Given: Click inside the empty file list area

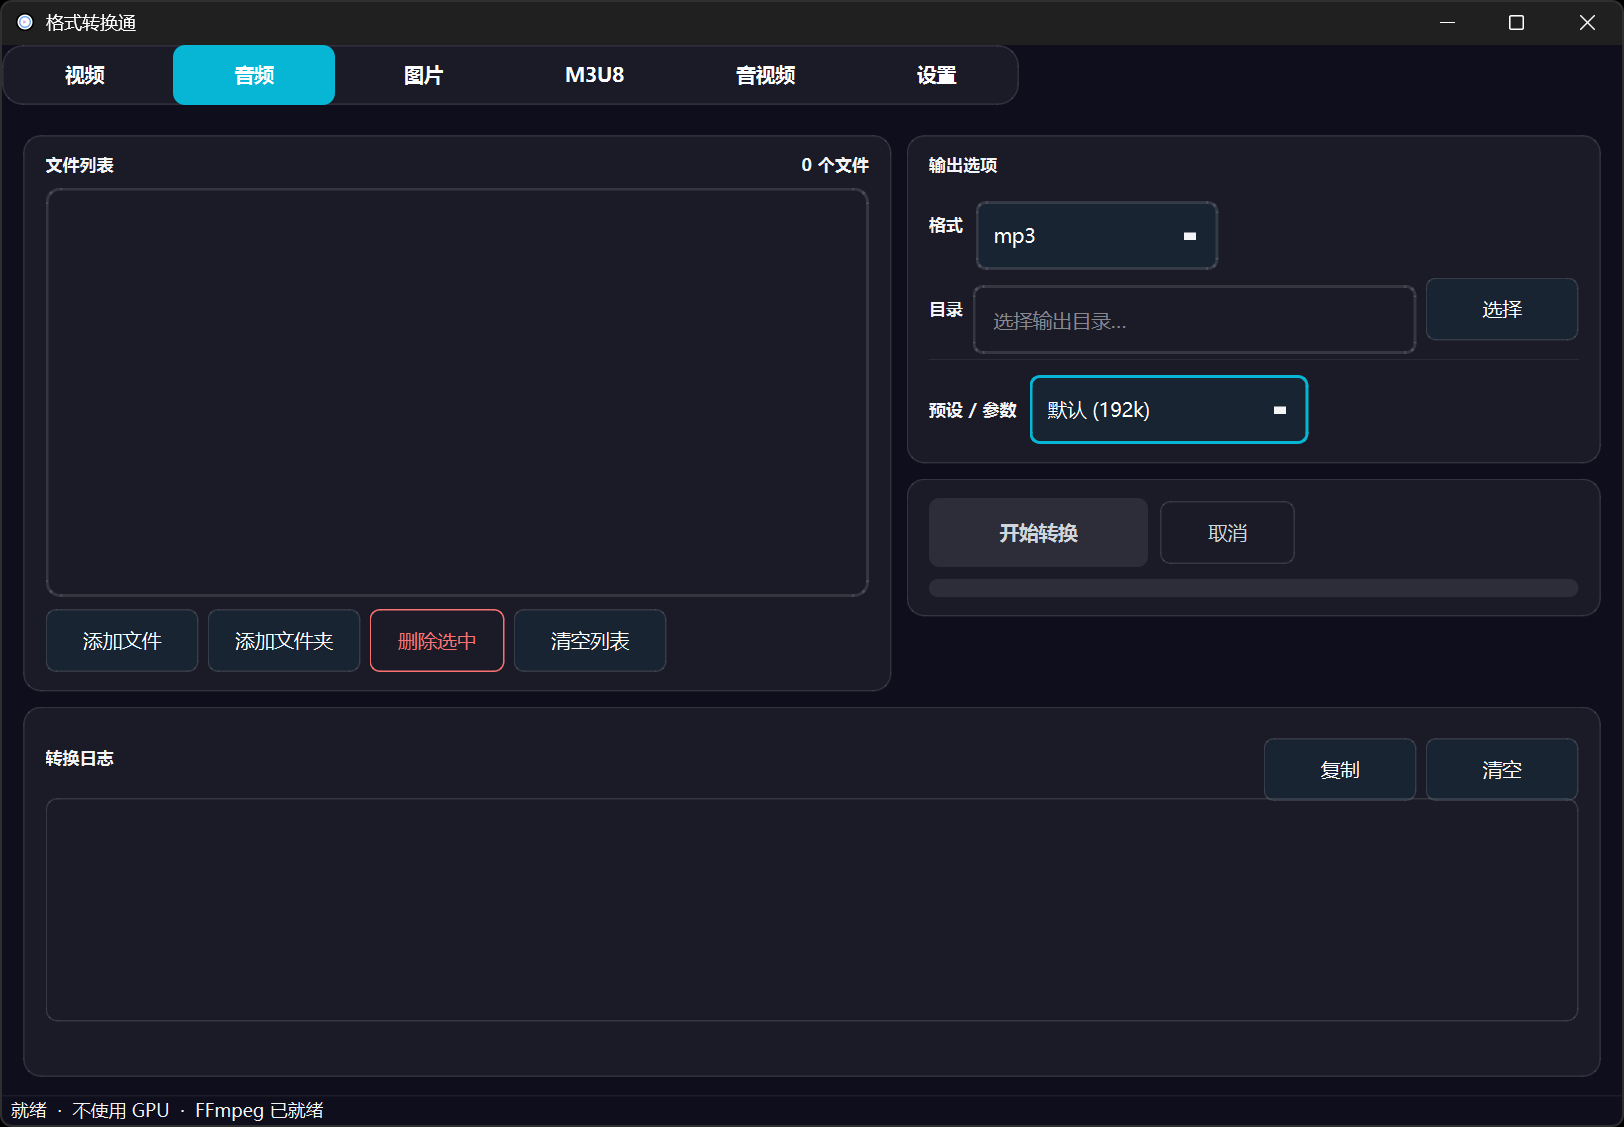Looking at the screenshot, I should [x=457, y=392].
